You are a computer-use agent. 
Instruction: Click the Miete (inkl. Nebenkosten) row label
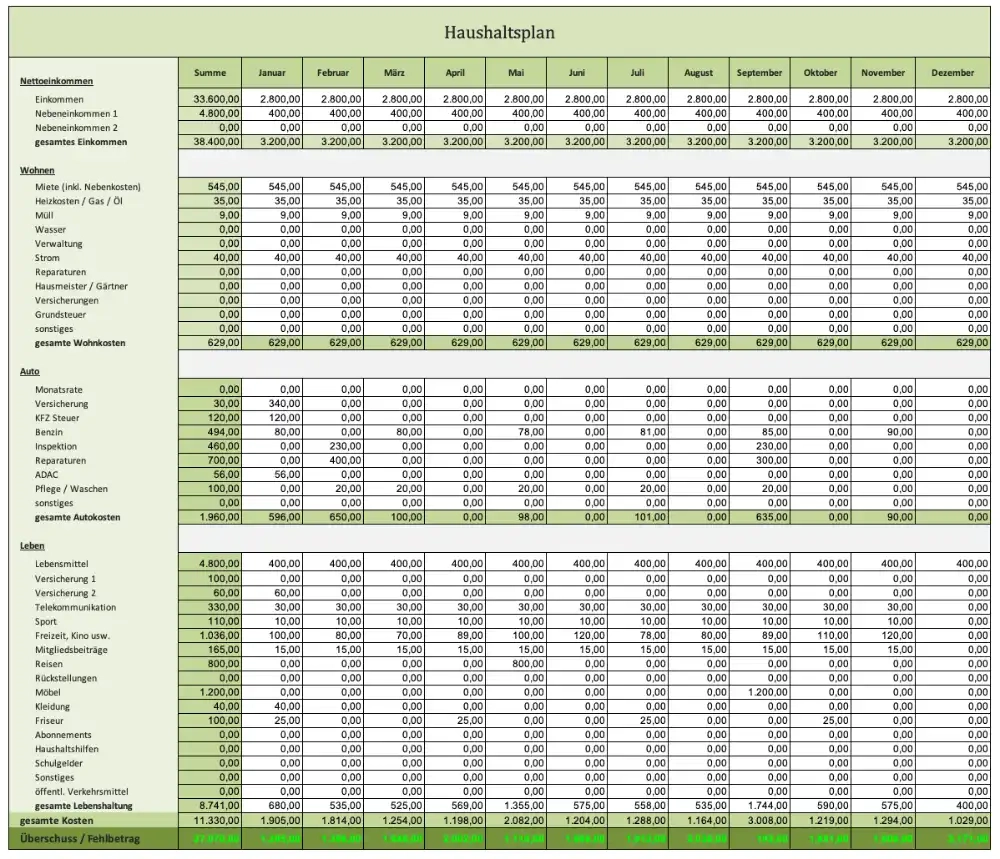87,187
